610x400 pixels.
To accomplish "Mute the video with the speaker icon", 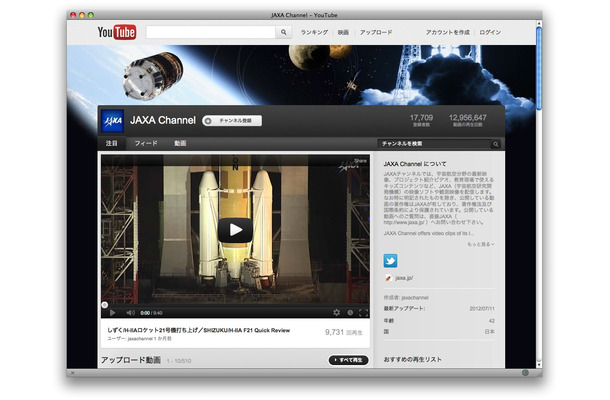I will (130, 312).
